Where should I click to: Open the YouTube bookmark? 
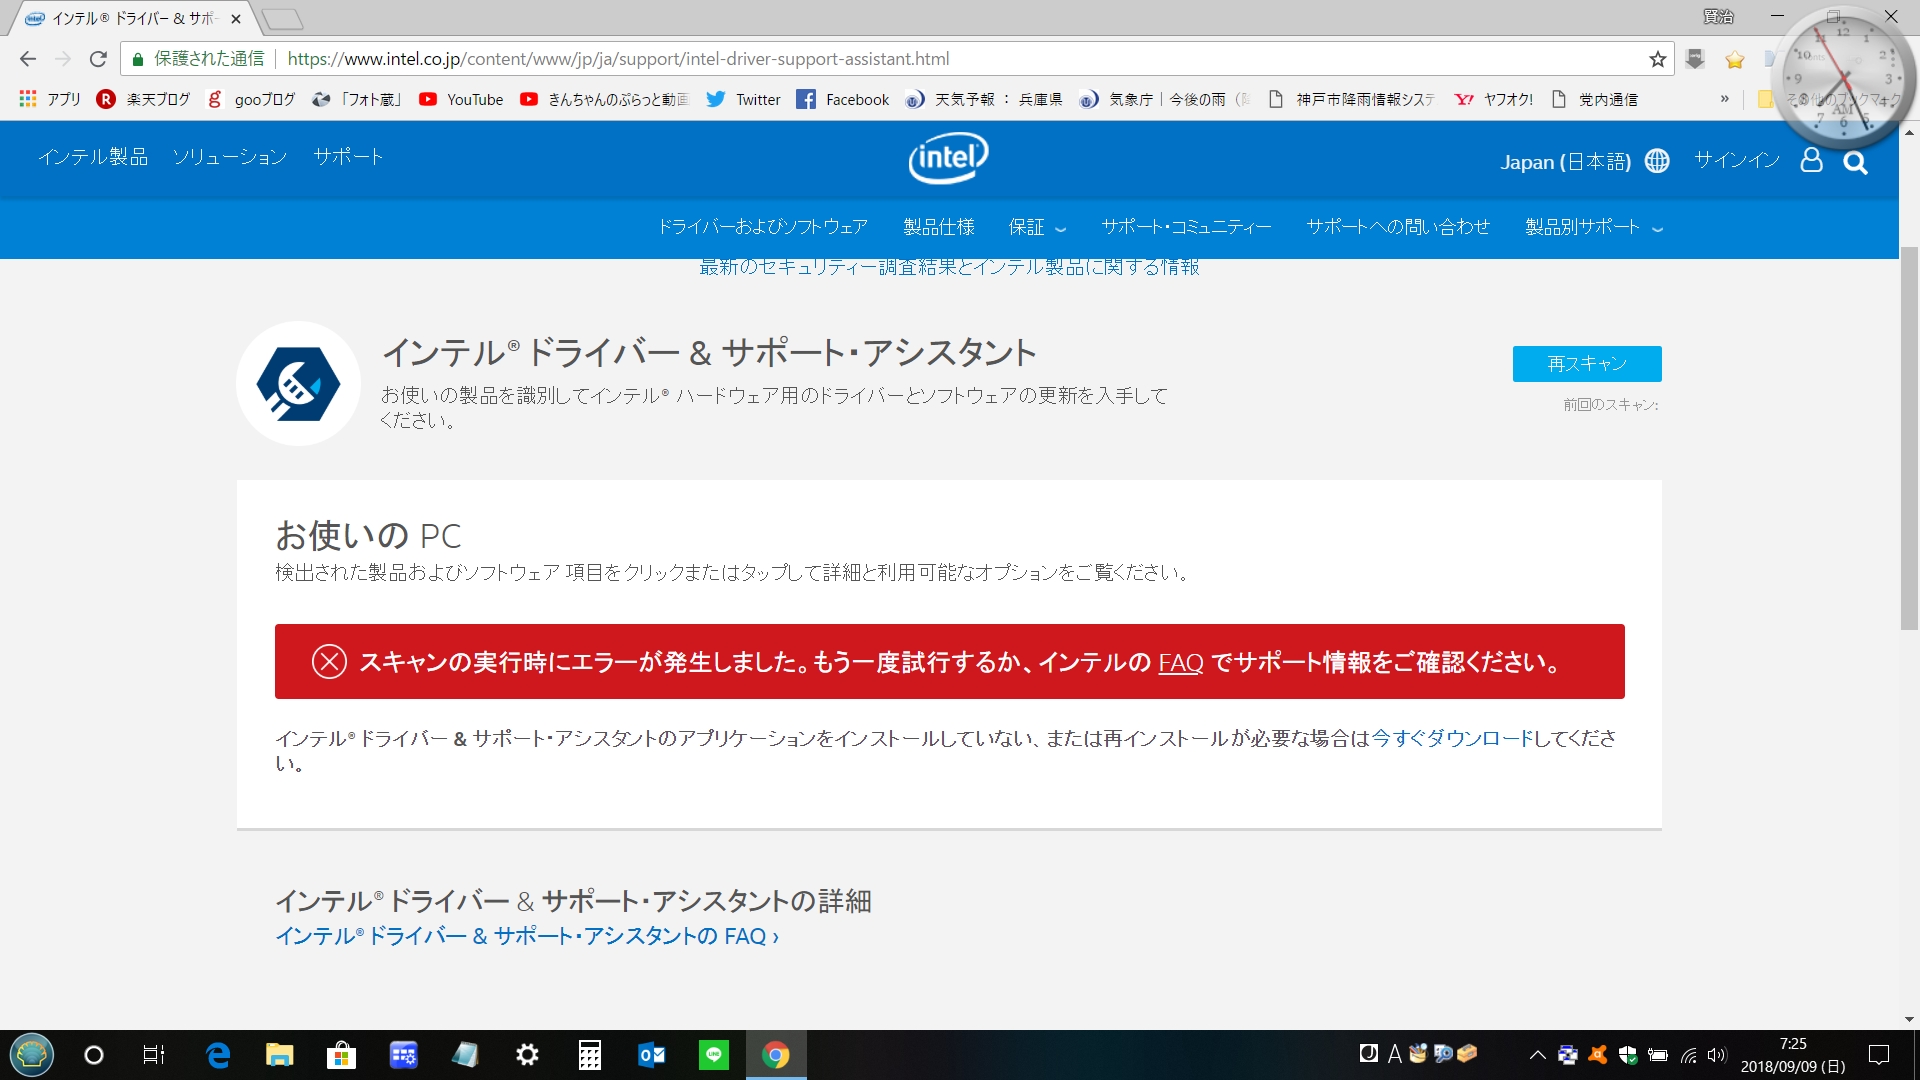coord(461,99)
